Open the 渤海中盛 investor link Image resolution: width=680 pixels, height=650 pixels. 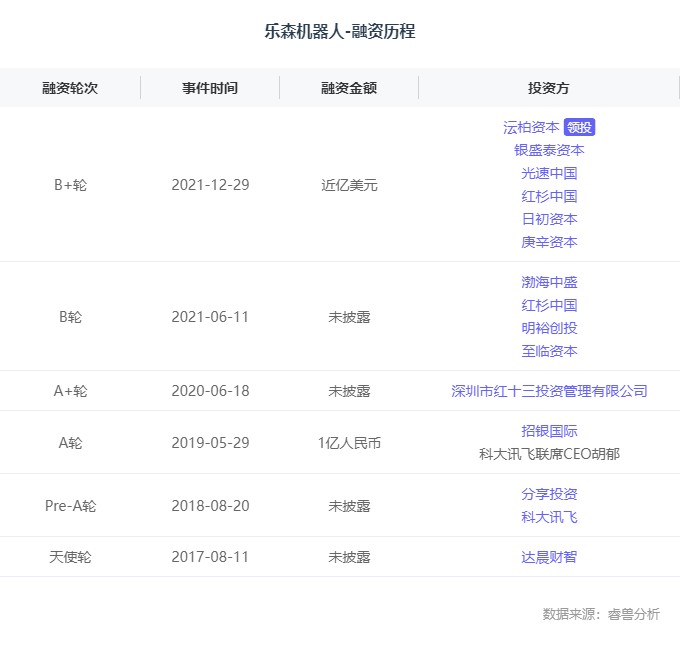point(549,282)
